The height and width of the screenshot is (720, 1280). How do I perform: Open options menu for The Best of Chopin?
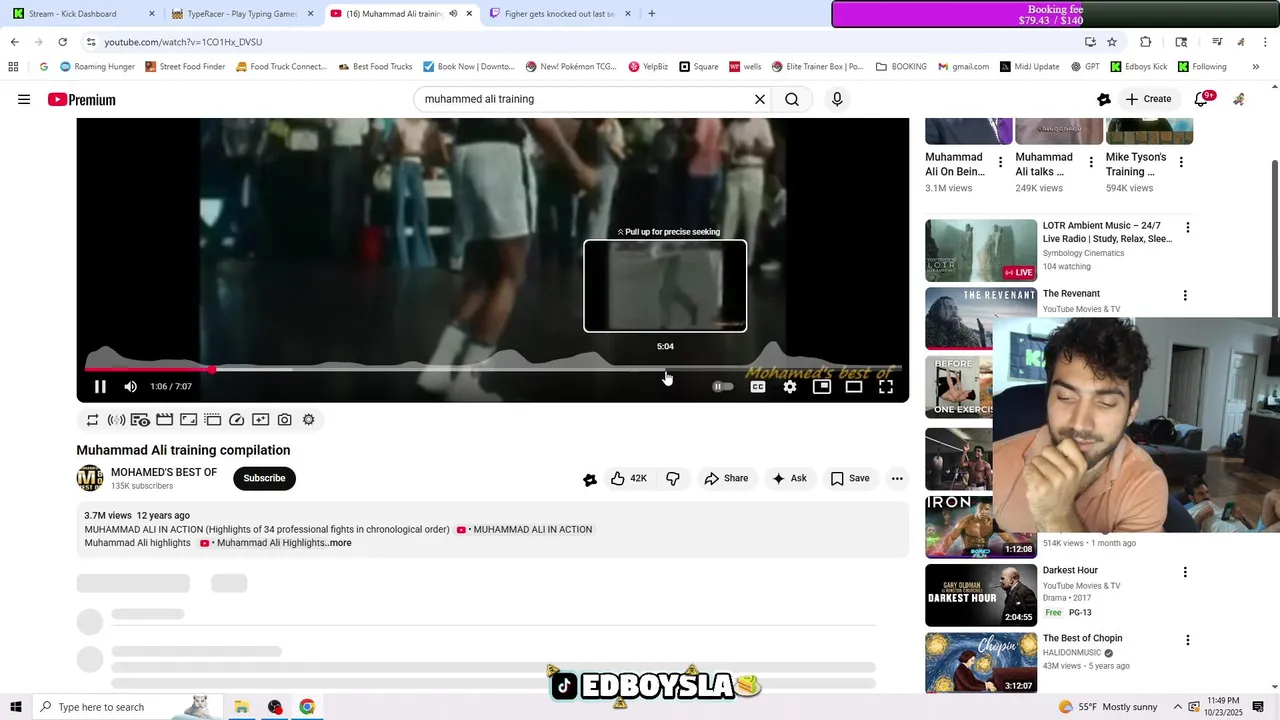(1188, 640)
